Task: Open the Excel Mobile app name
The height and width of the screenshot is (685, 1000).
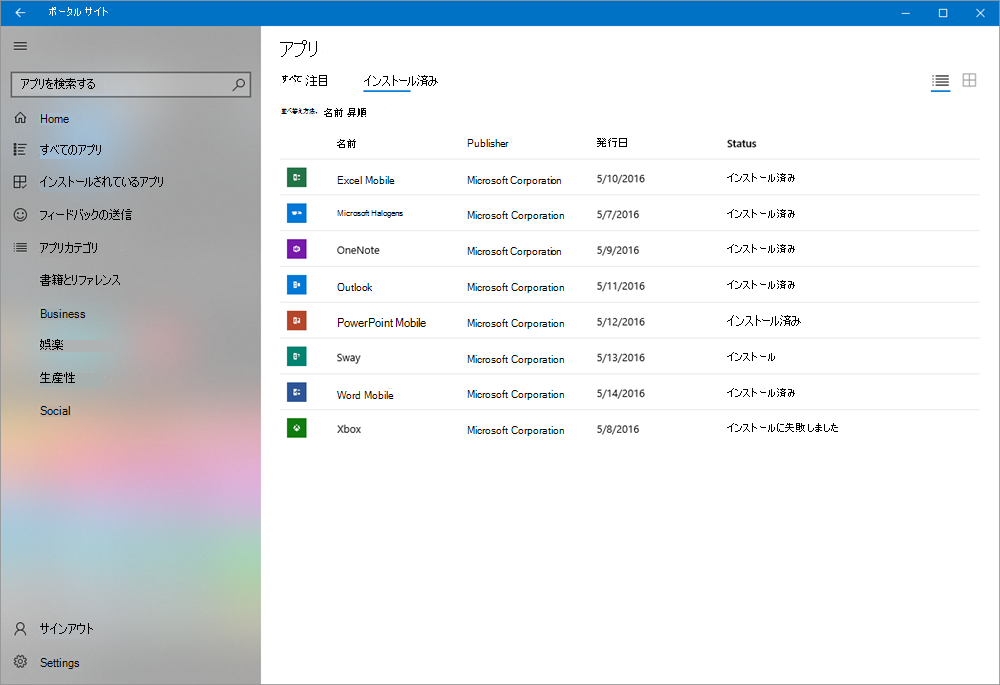Action: point(365,180)
